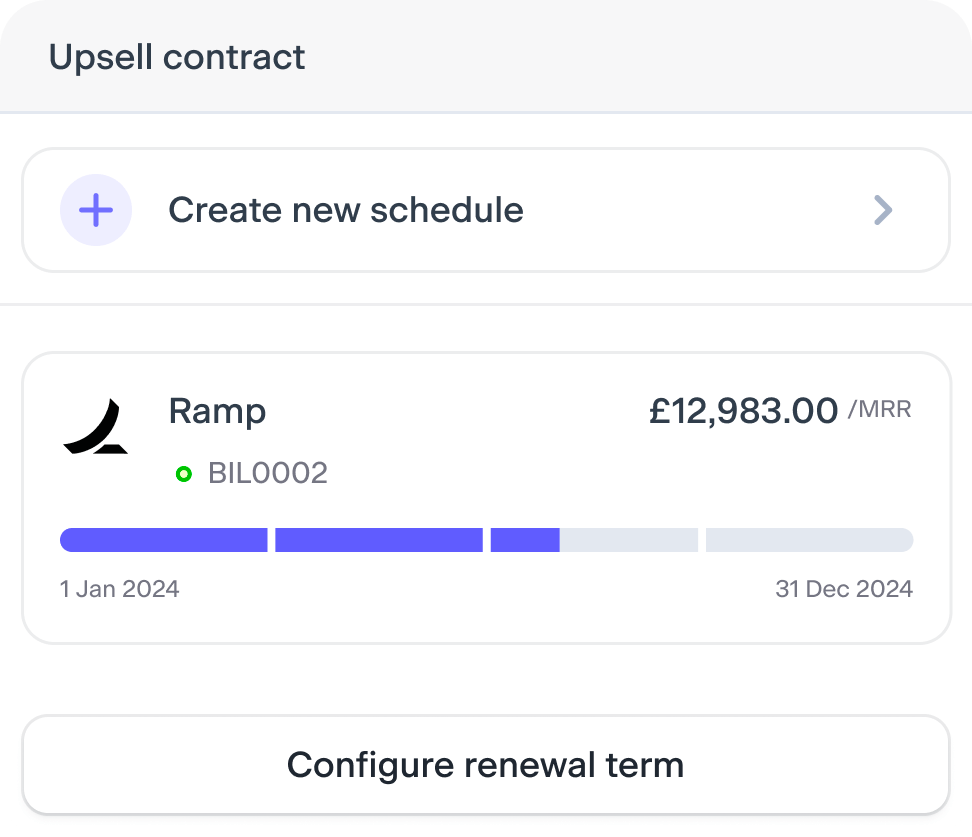Click the green active status dot
This screenshot has width=972, height=837.
pyautogui.click(x=183, y=474)
